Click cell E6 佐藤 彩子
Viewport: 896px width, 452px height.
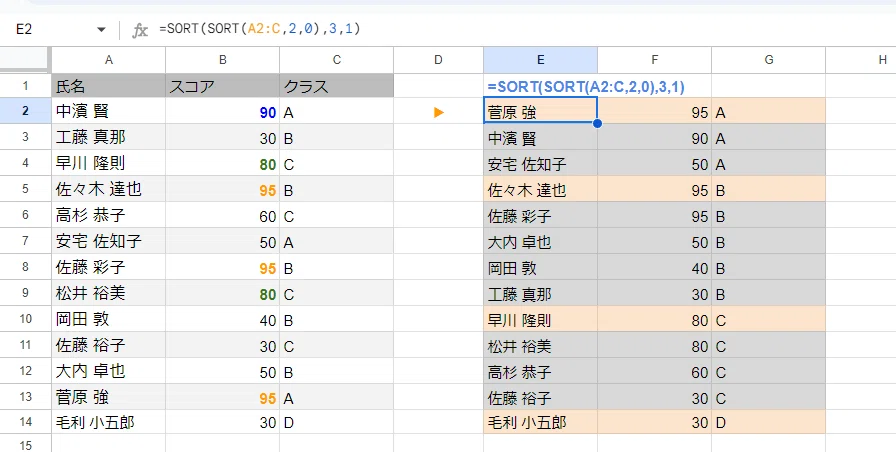541,217
